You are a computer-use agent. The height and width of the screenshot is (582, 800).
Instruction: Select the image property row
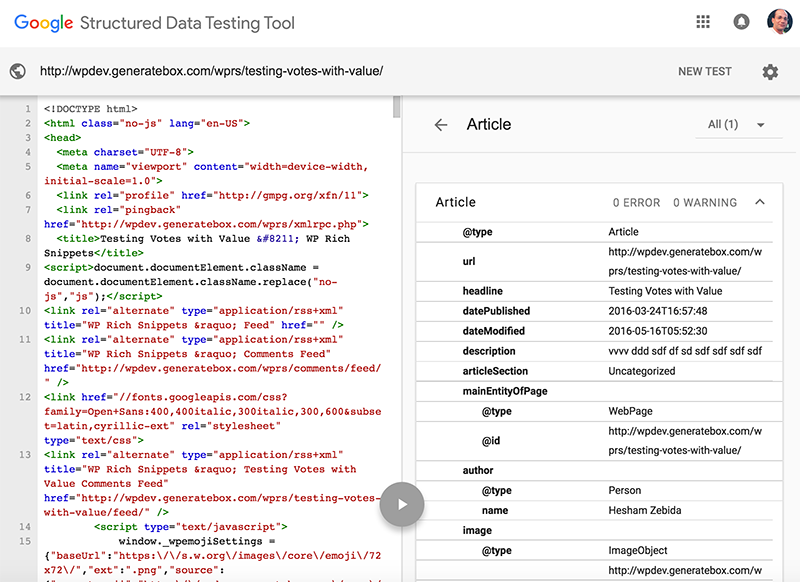click(x=477, y=530)
